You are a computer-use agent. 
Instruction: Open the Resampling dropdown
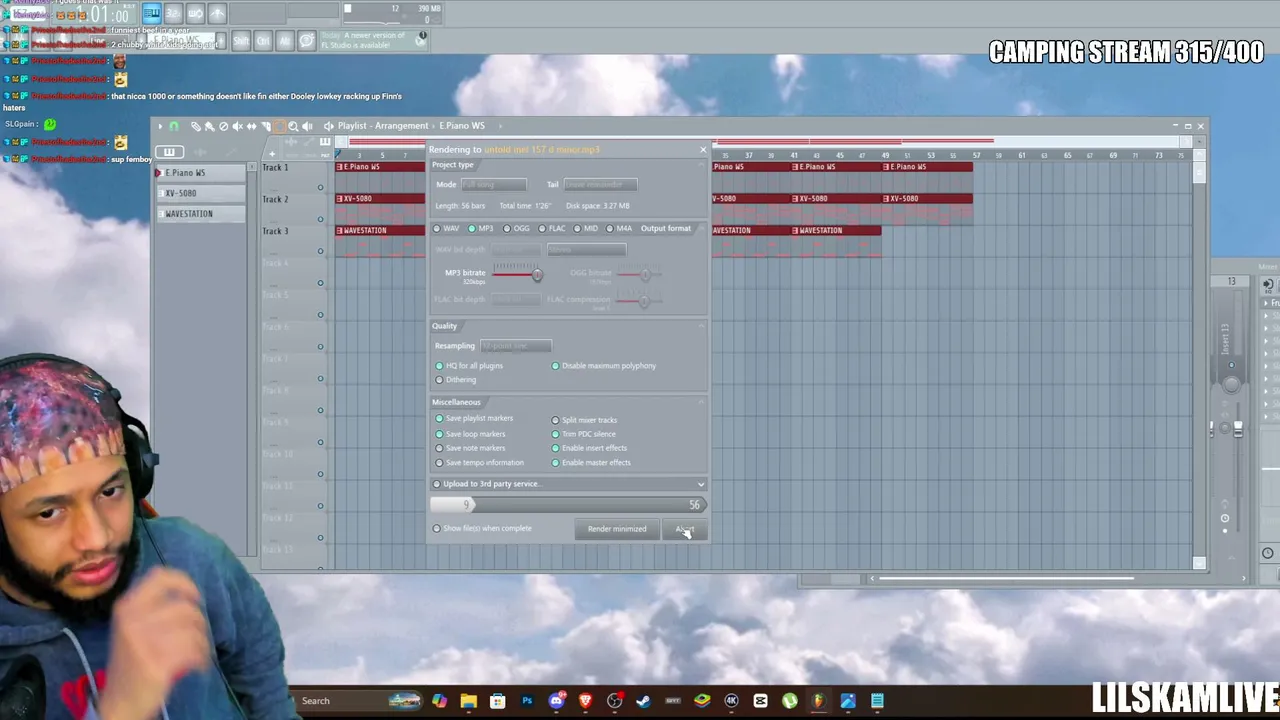tap(515, 346)
